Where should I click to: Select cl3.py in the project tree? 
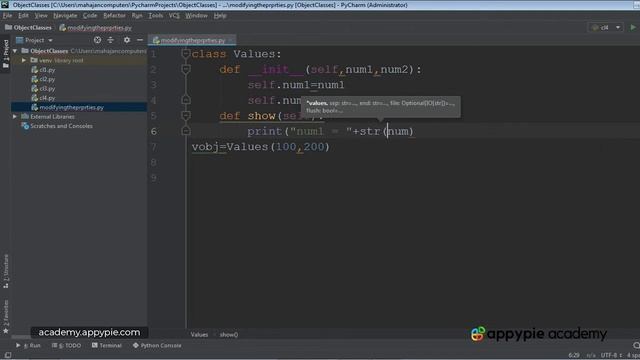point(47,89)
